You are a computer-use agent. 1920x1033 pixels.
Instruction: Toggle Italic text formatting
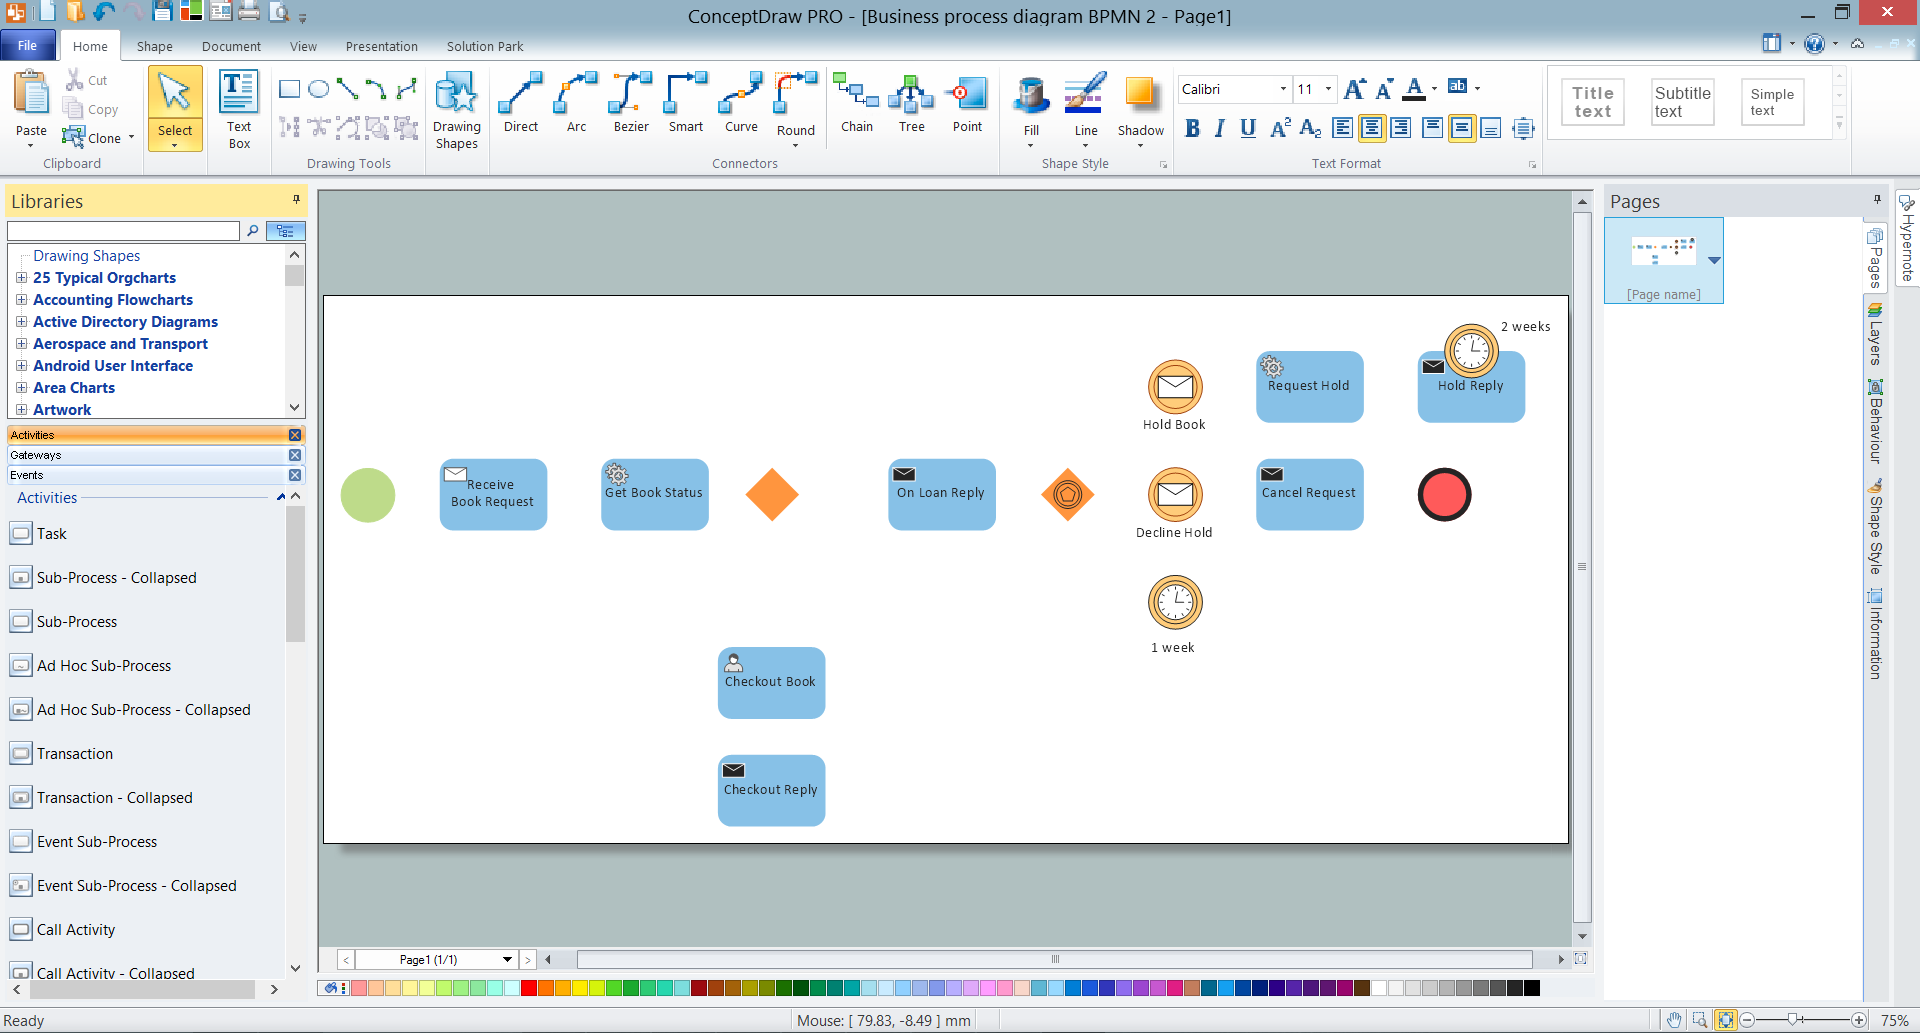click(x=1220, y=128)
